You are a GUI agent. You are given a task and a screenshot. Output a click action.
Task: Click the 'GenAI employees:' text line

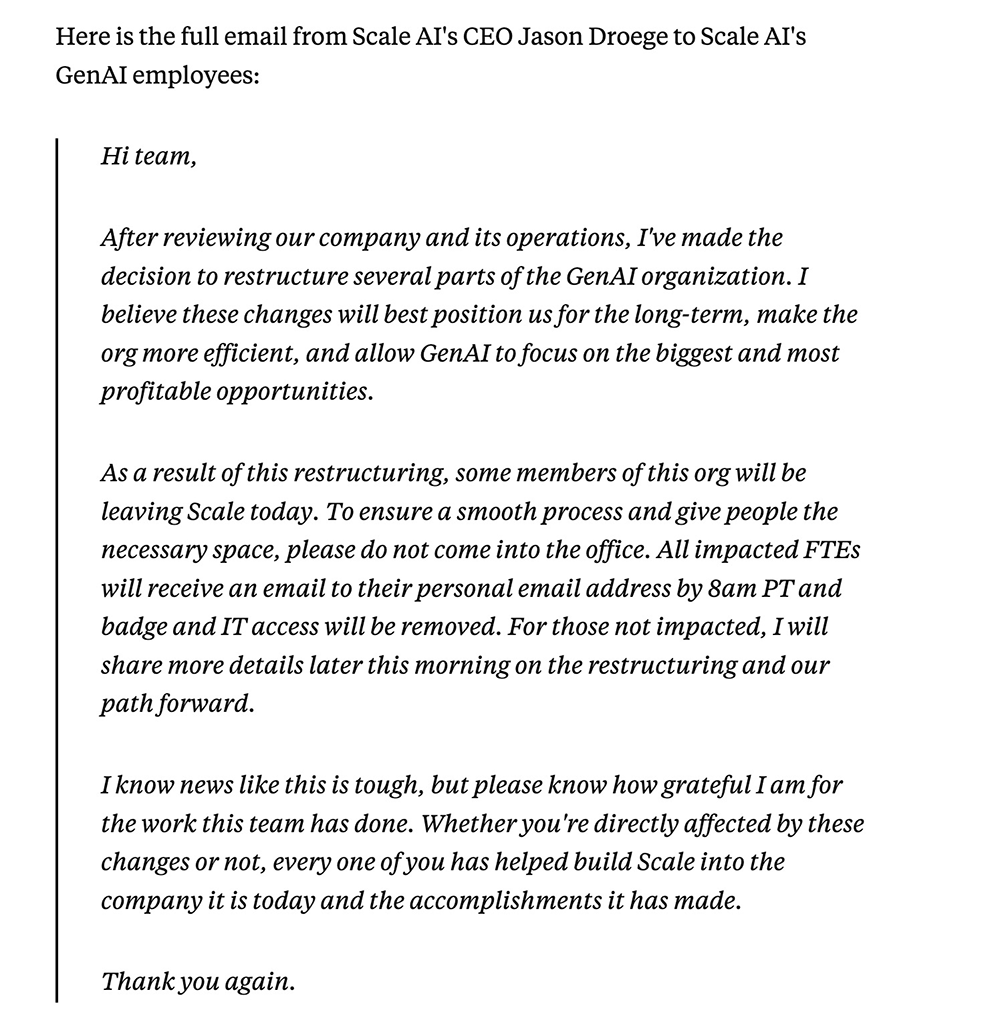pyautogui.click(x=157, y=76)
